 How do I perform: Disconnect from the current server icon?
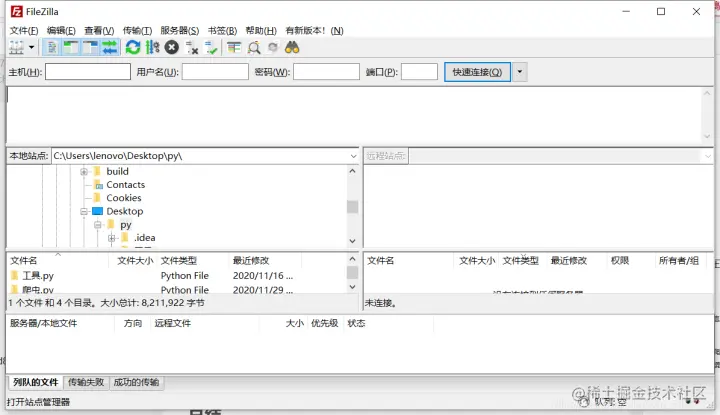point(191,47)
